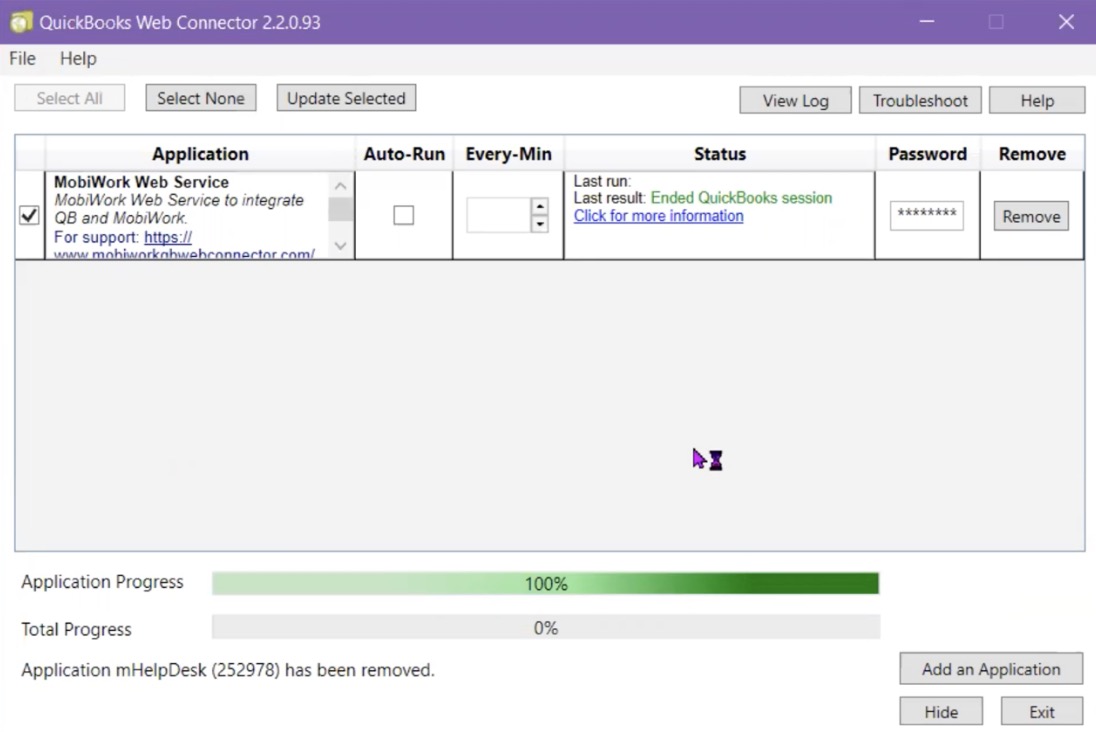This screenshot has width=1096, height=732.
Task: Click the Add an Application button
Action: pos(990,669)
